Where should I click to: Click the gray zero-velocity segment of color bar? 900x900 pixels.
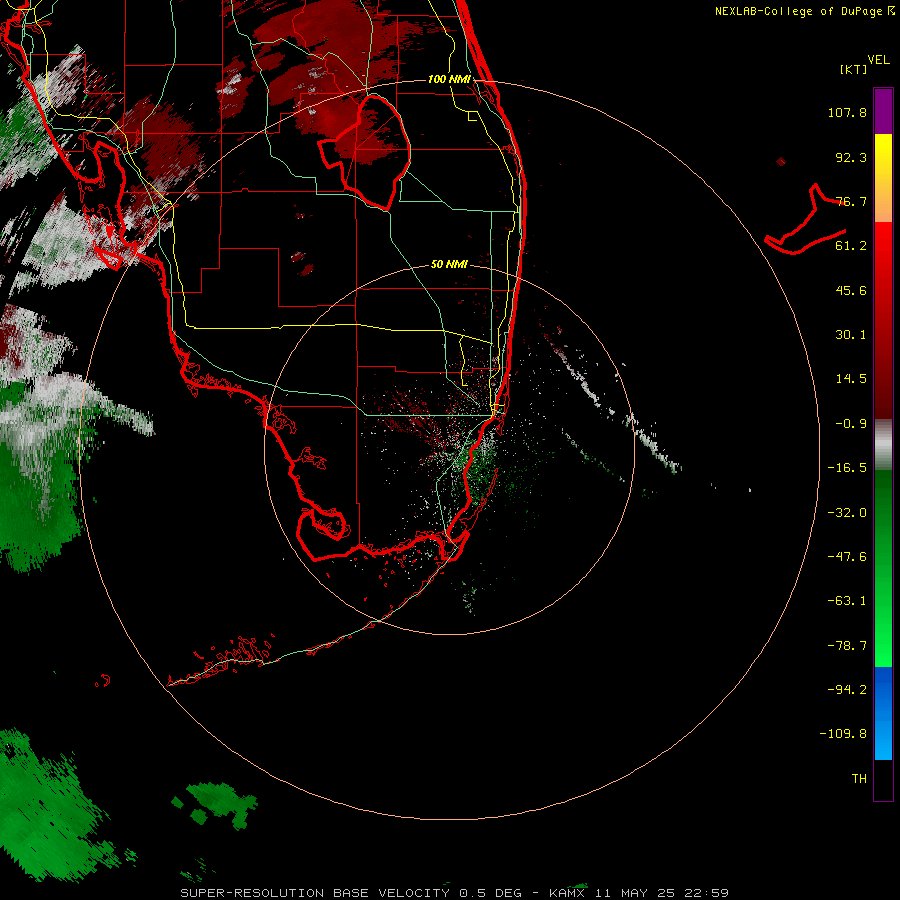tap(883, 445)
